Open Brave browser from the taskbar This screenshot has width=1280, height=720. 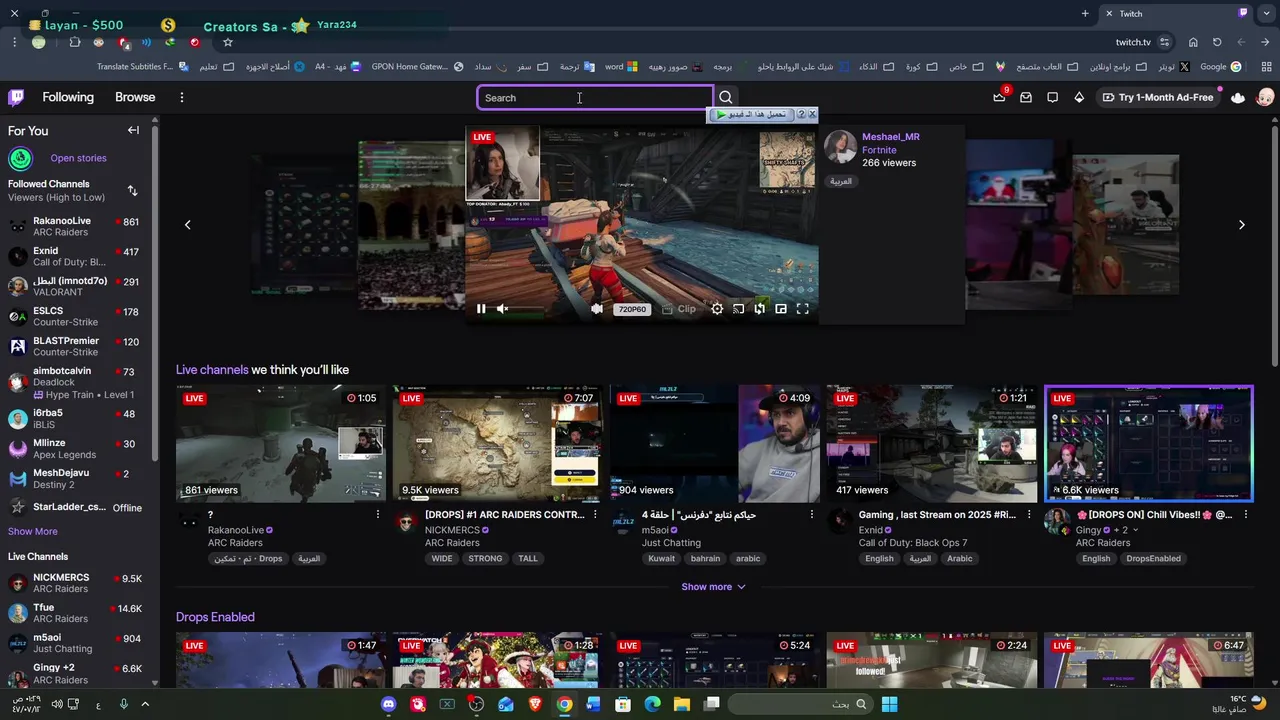535,704
